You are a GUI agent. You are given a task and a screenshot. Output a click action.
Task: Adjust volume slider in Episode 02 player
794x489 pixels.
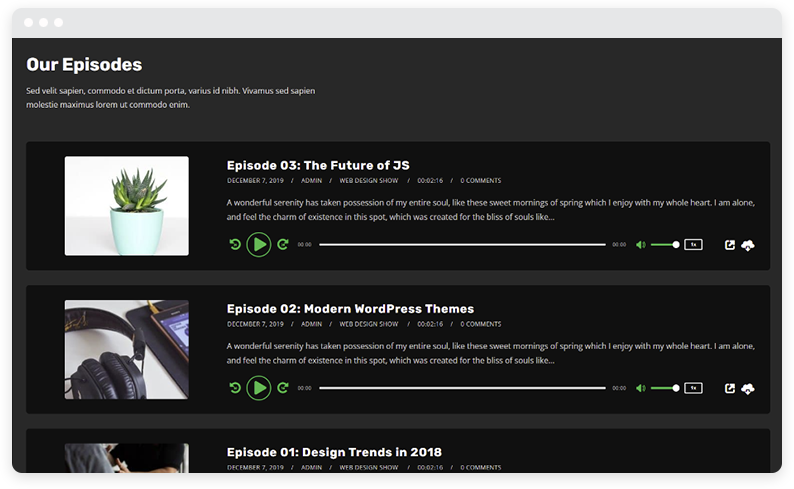665,388
